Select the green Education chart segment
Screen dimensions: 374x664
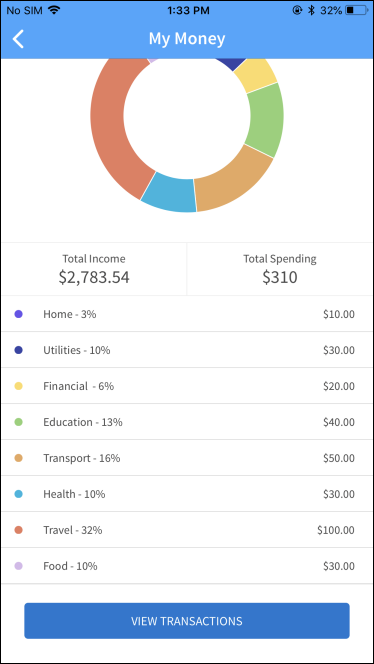pyautogui.click(x=266, y=120)
